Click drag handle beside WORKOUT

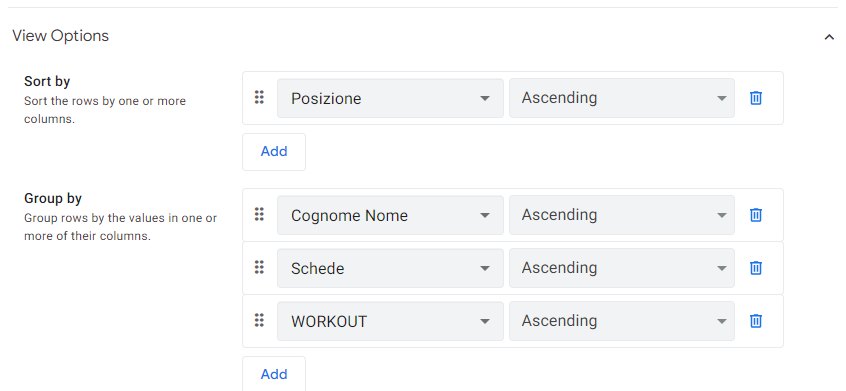(259, 321)
